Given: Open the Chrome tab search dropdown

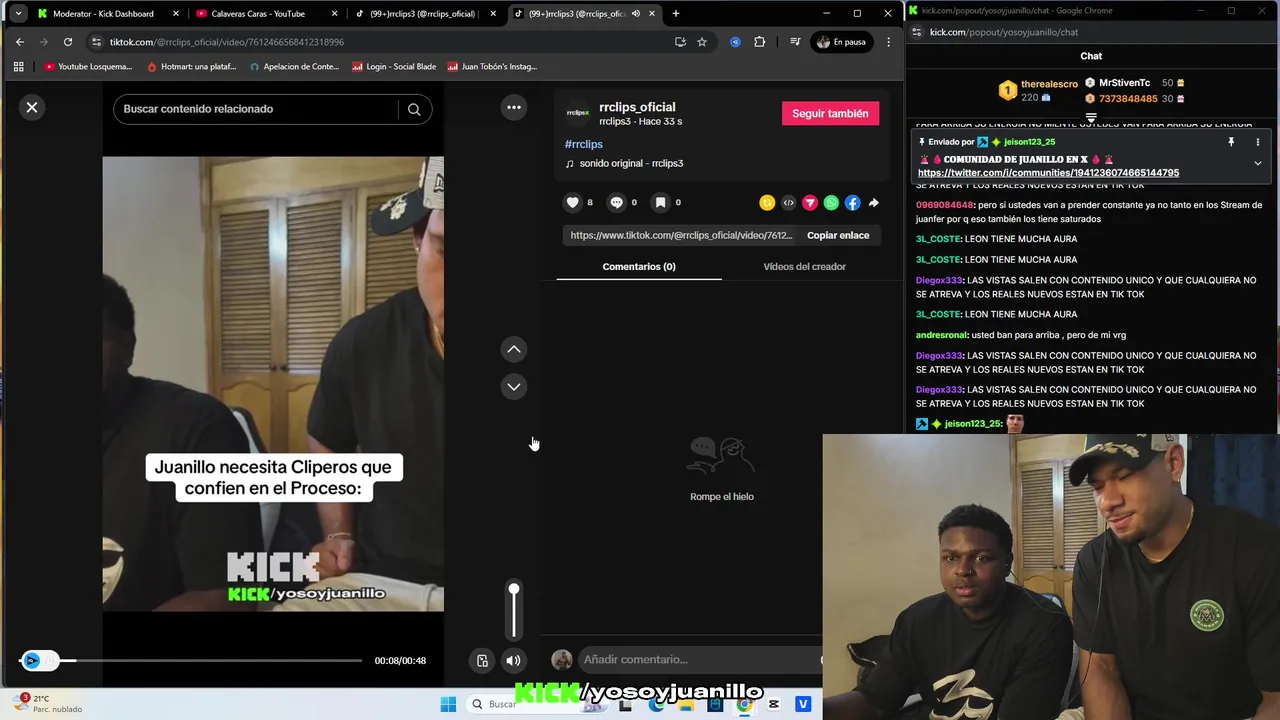Looking at the screenshot, I should pos(18,14).
